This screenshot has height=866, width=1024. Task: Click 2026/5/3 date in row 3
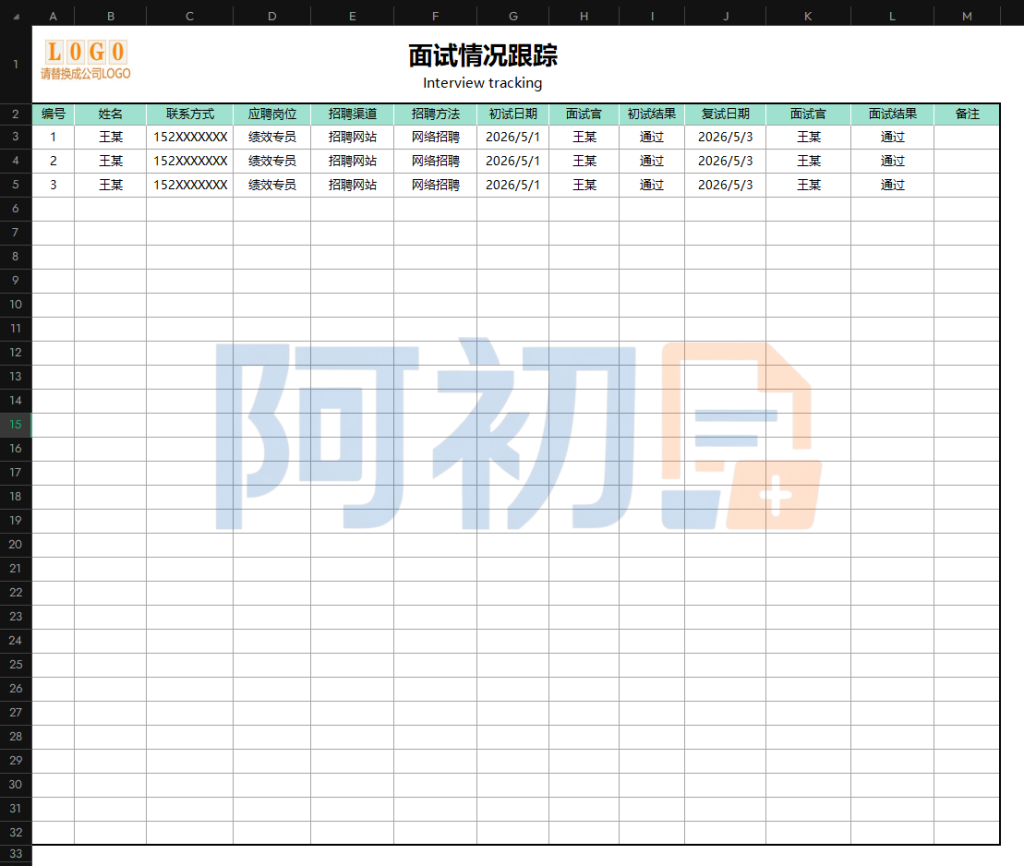[725, 137]
